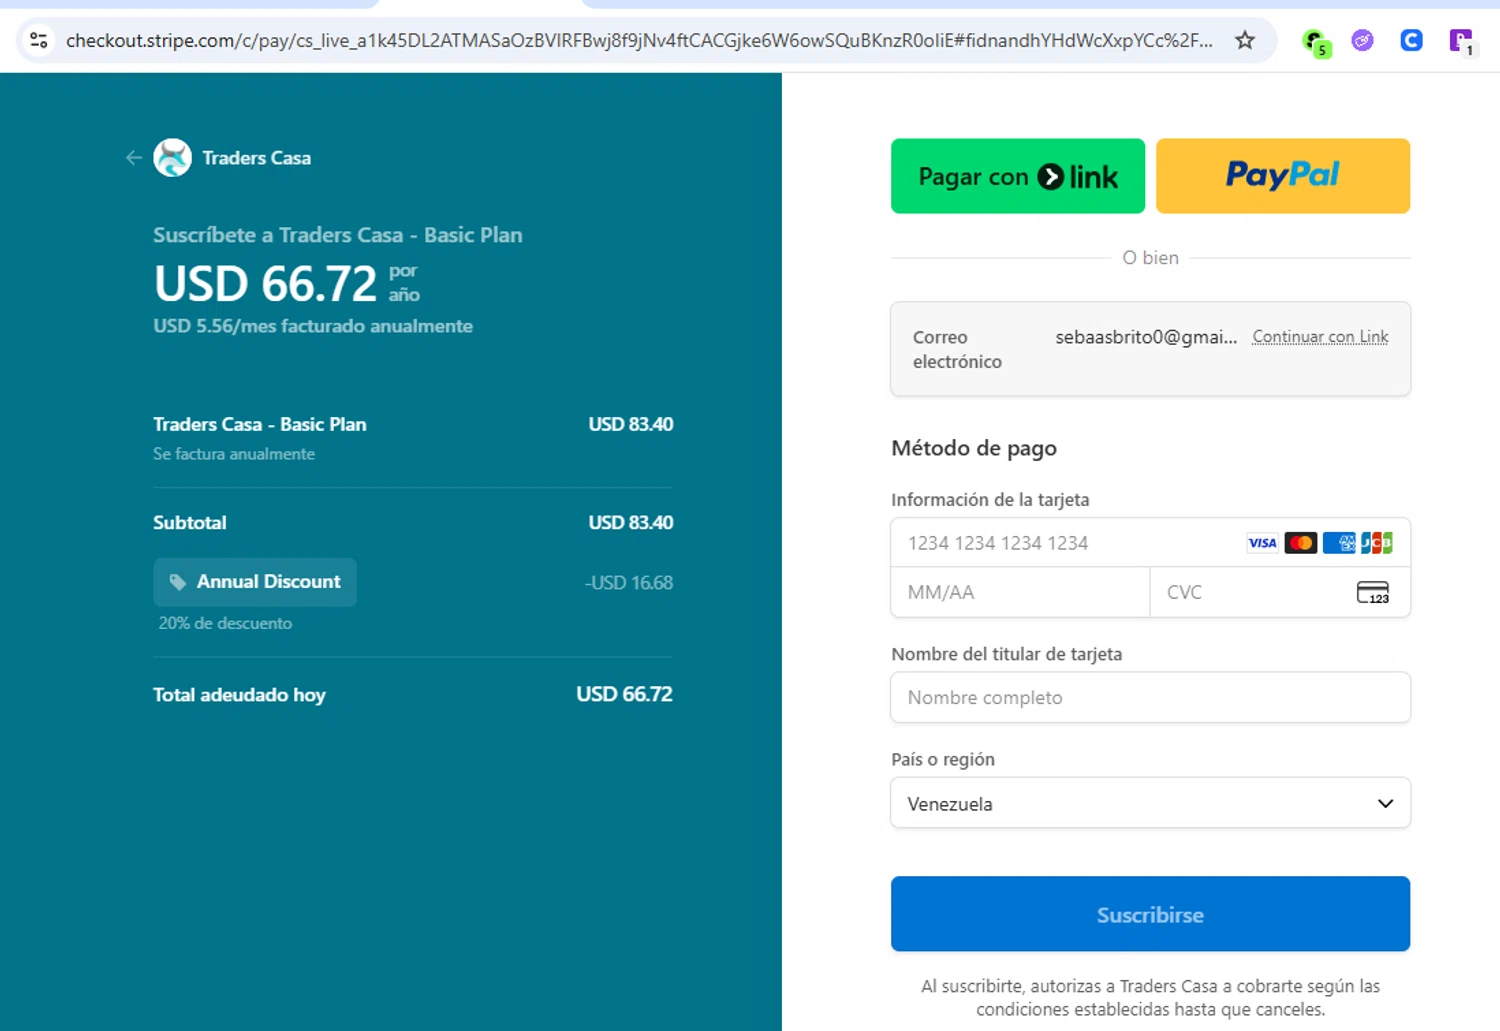Click the 'Total adeudado hoy' label
The width and height of the screenshot is (1500, 1031).
[239, 695]
